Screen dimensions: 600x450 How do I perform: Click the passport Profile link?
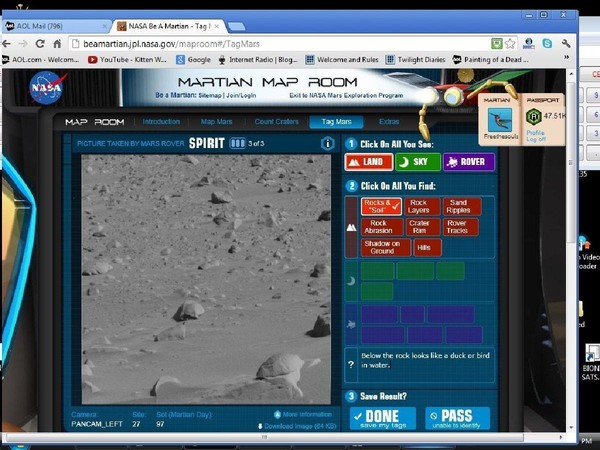[x=535, y=132]
